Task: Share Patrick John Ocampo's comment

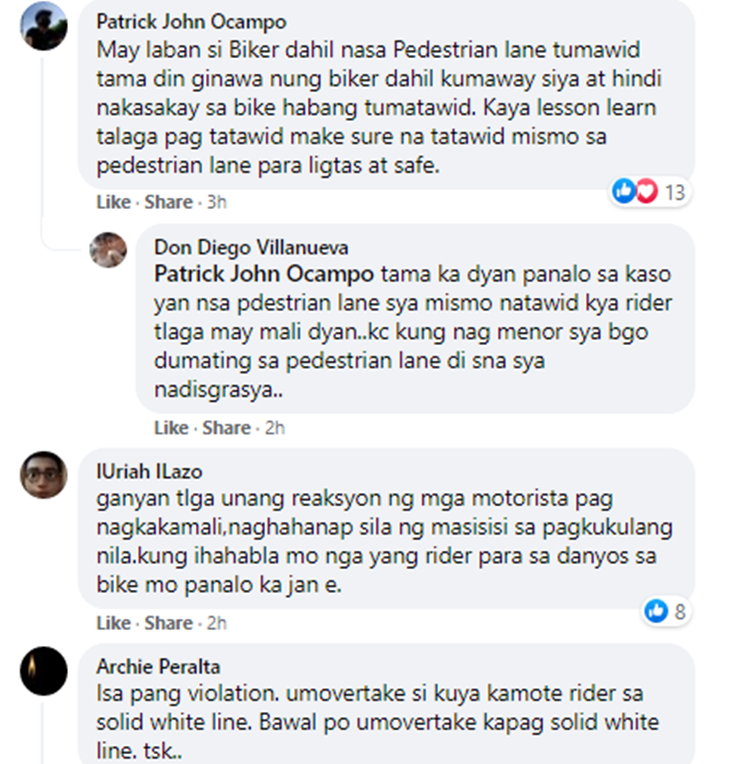Action: coord(169,202)
